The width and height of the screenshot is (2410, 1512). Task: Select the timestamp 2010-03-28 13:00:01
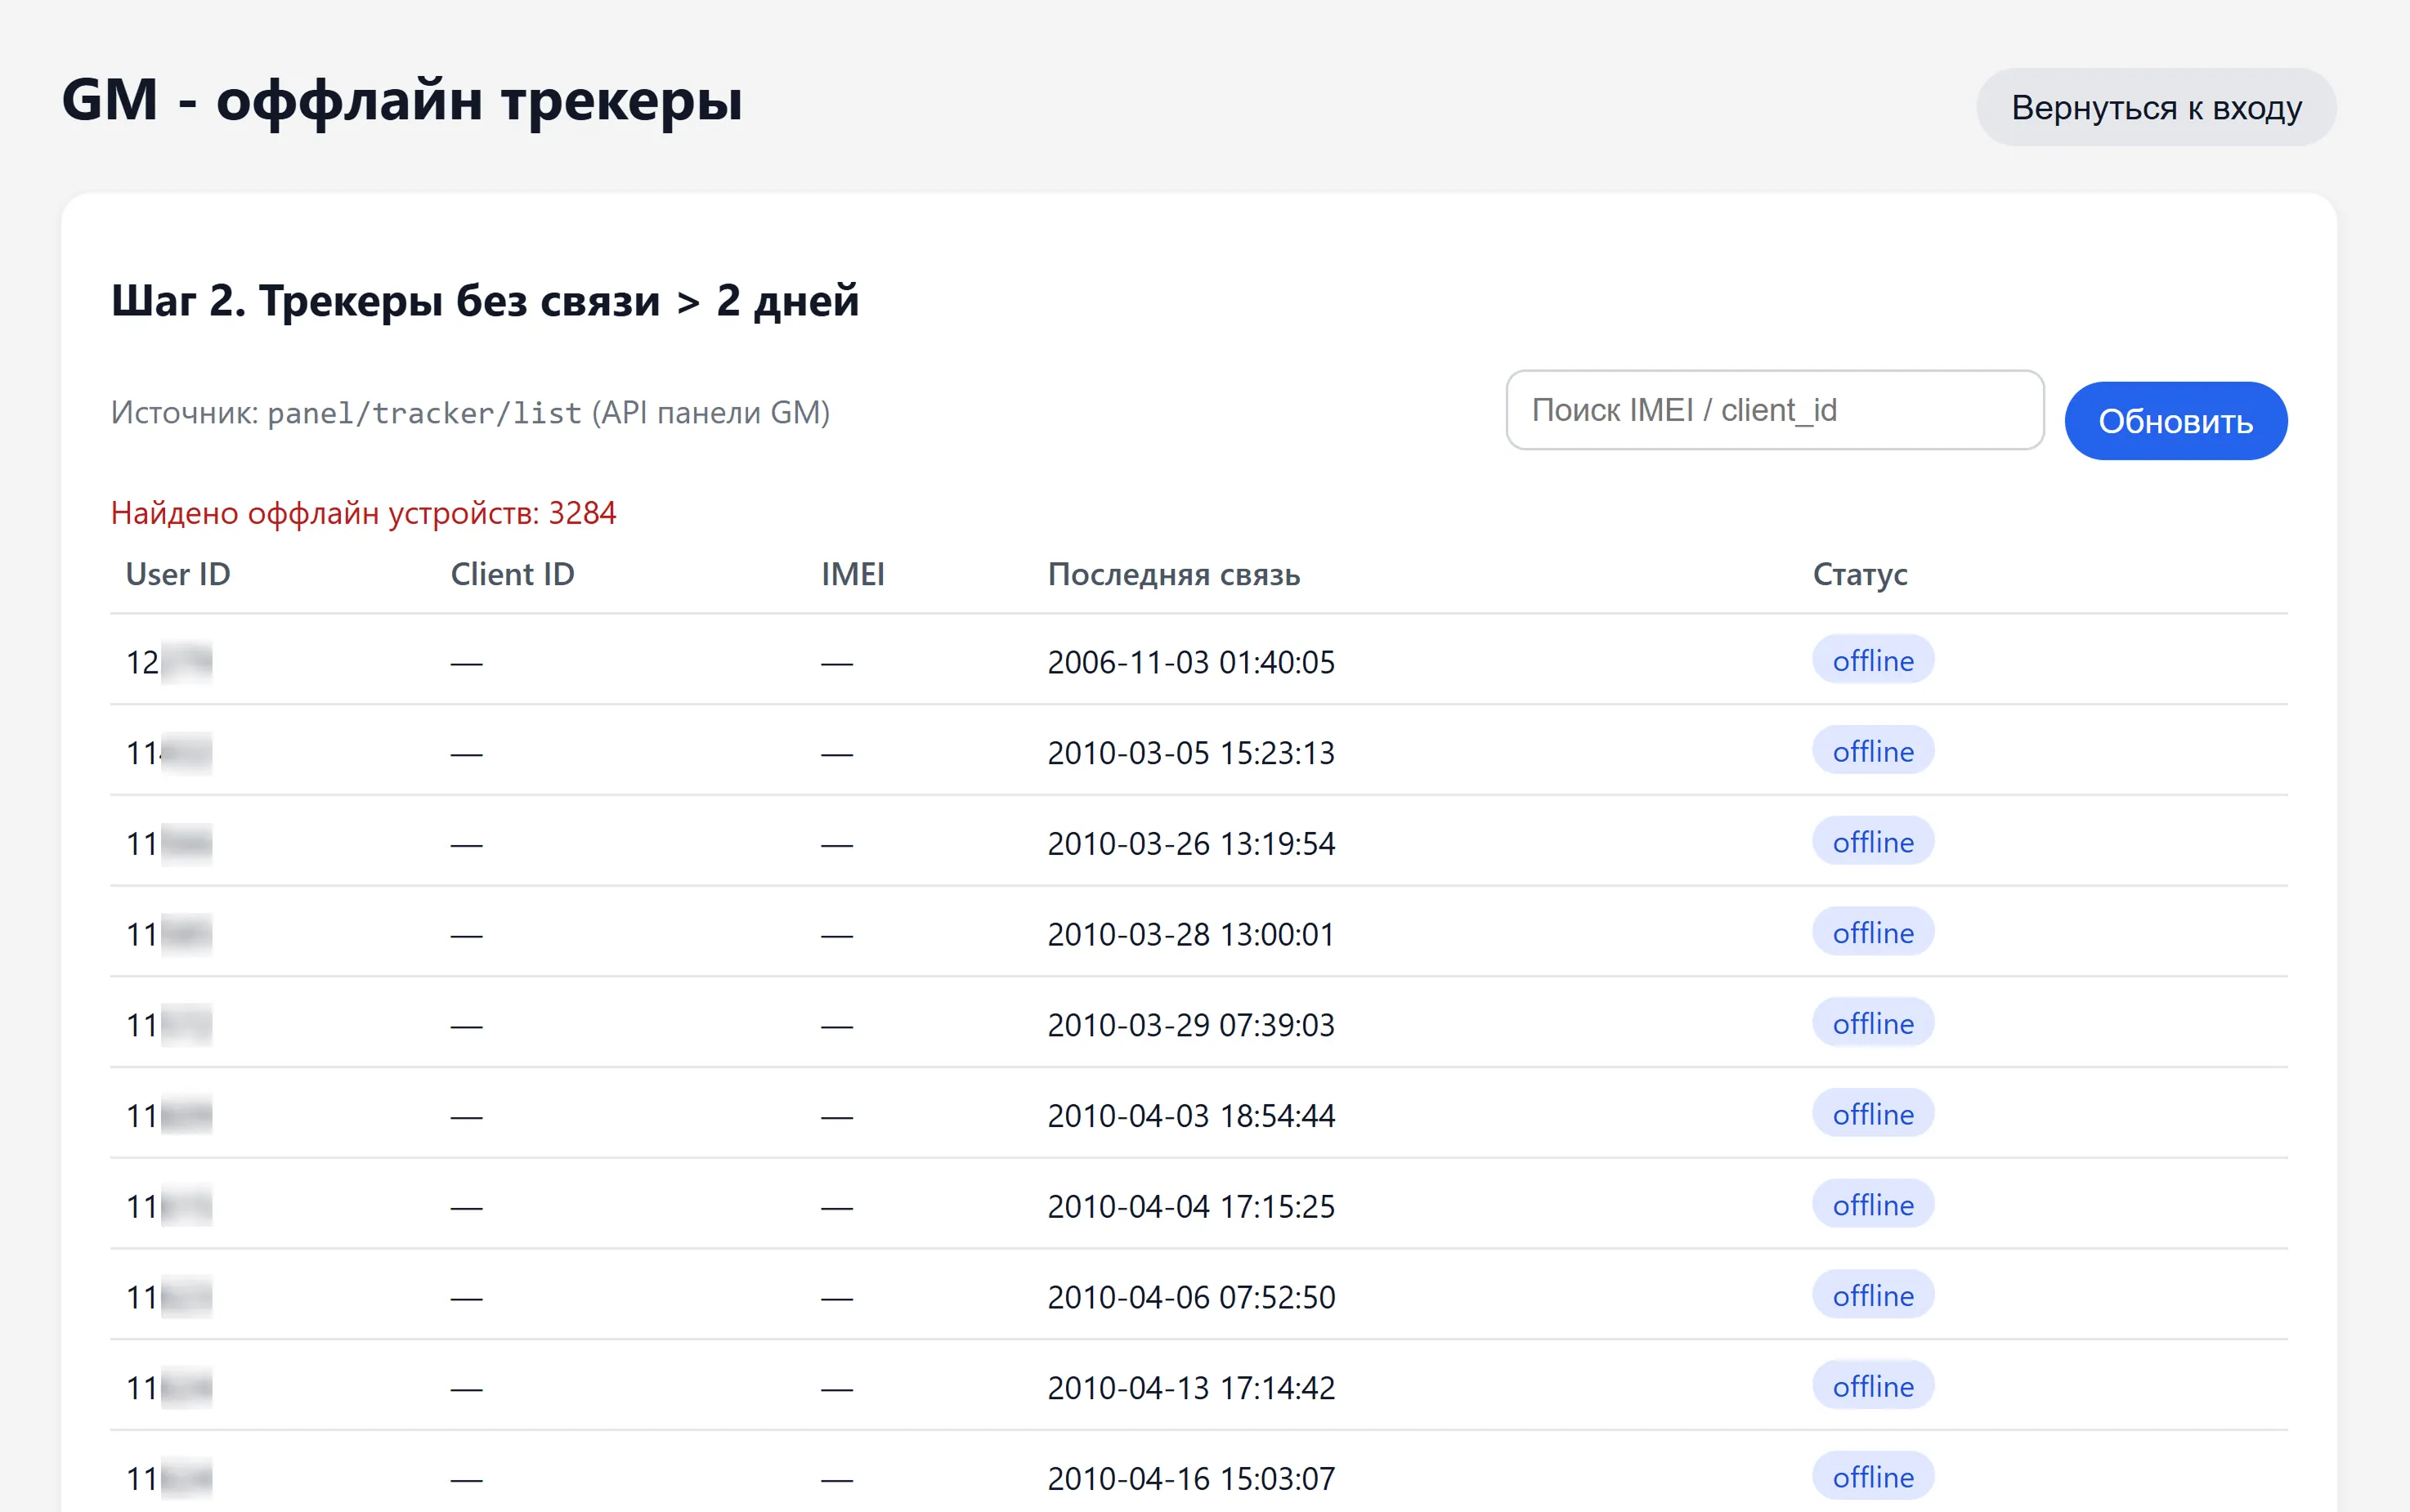[1191, 934]
